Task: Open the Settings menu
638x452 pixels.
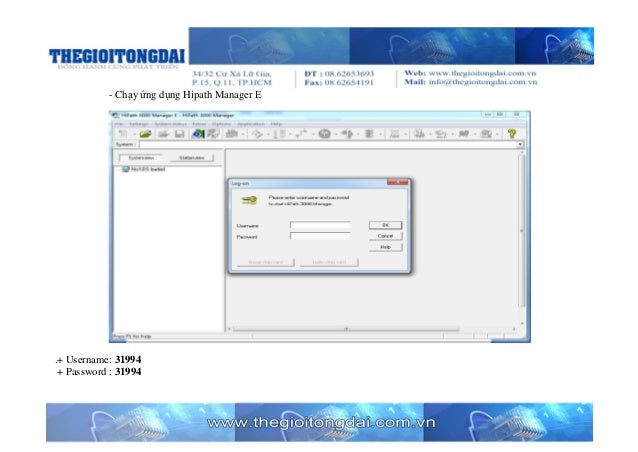Action: pos(138,124)
